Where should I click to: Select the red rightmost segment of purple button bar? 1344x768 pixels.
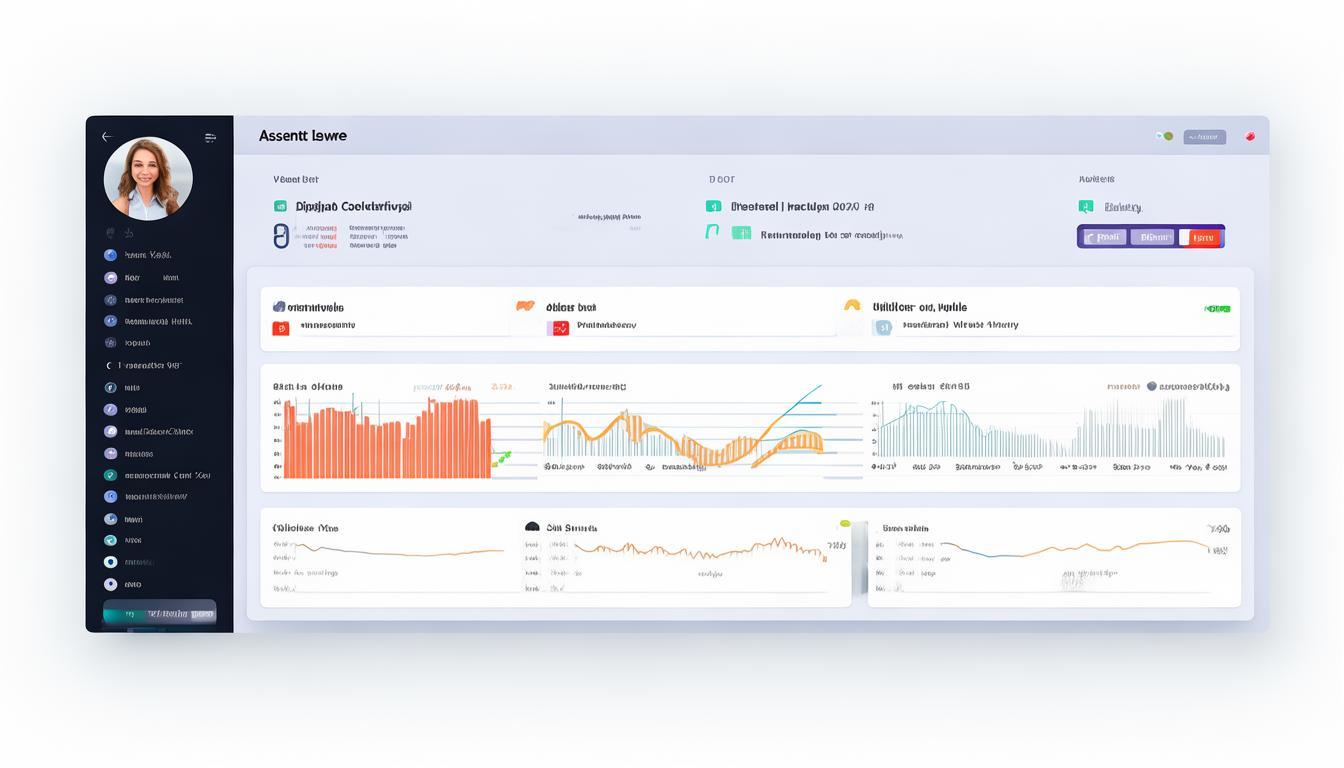pyautogui.click(x=1201, y=238)
